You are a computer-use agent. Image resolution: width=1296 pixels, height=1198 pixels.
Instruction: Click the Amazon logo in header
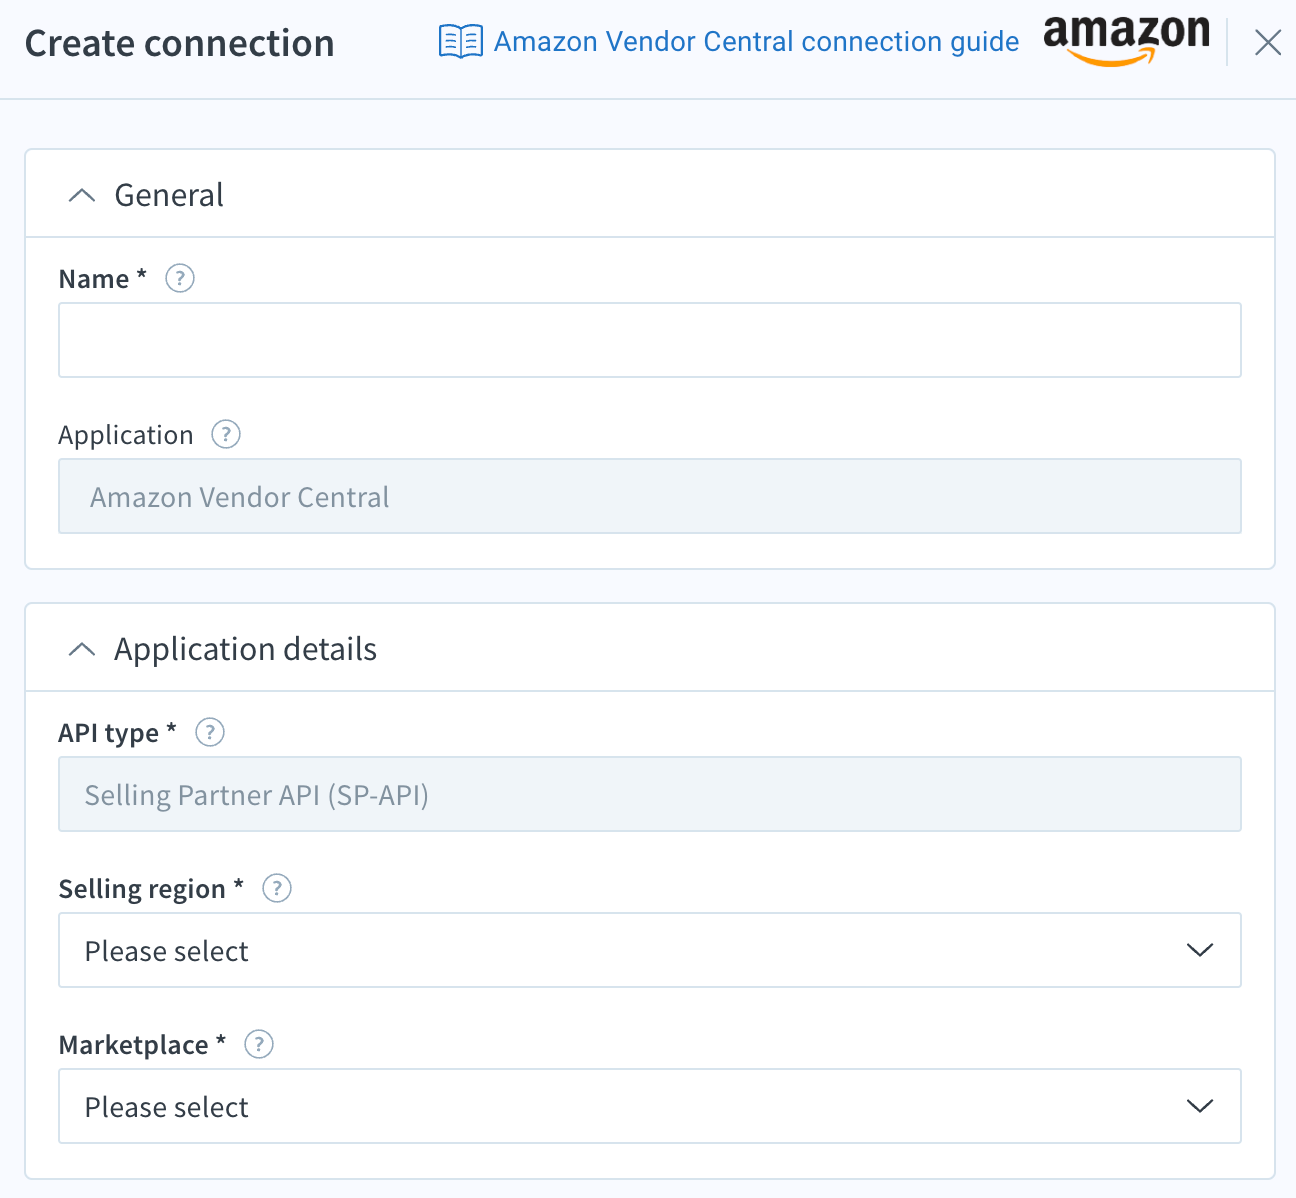pyautogui.click(x=1126, y=41)
